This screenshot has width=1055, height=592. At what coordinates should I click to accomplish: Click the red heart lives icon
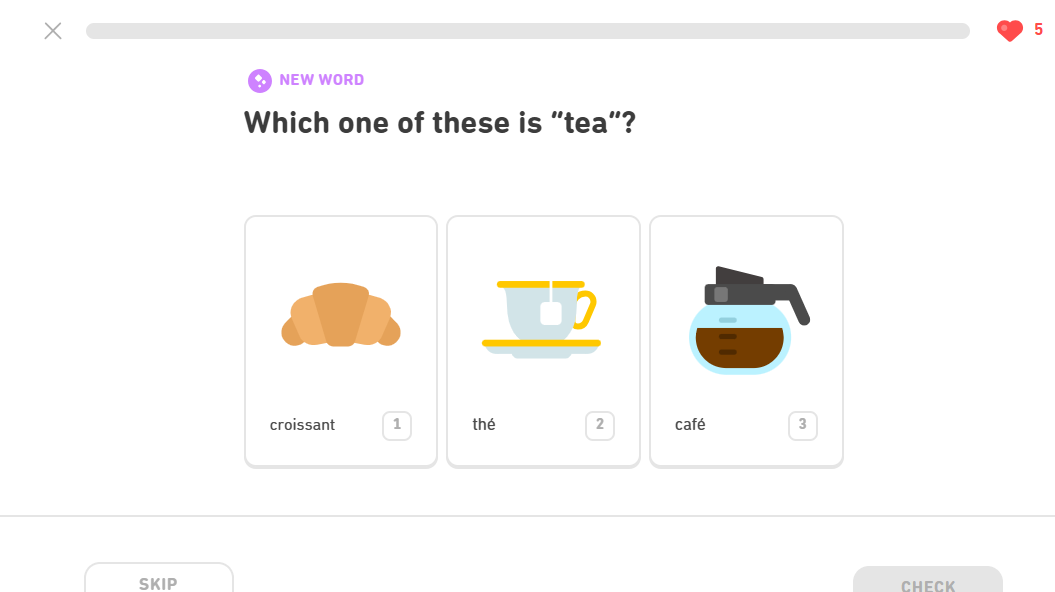1008,30
